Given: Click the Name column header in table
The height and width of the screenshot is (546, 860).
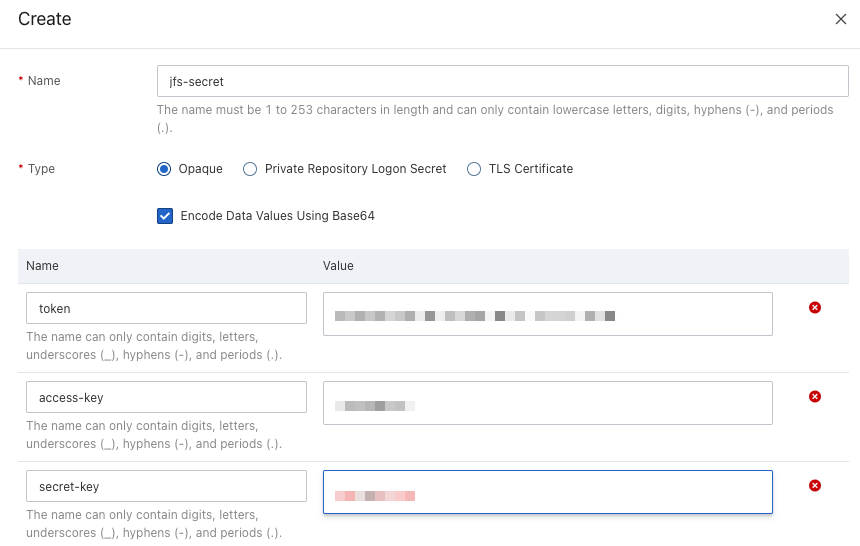Looking at the screenshot, I should pyautogui.click(x=42, y=266).
